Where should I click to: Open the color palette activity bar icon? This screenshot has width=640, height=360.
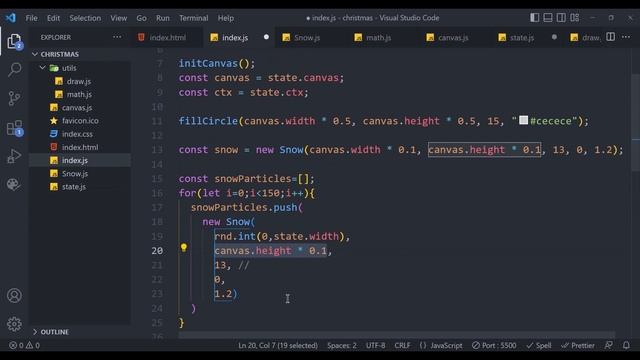[x=13, y=184]
